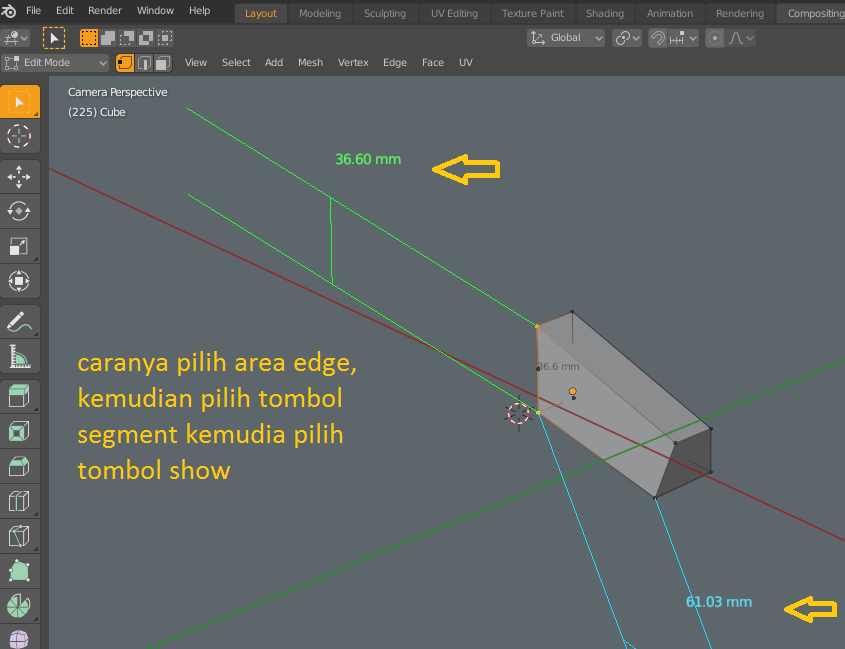Open the Face menu
The image size is (845, 649).
433,63
